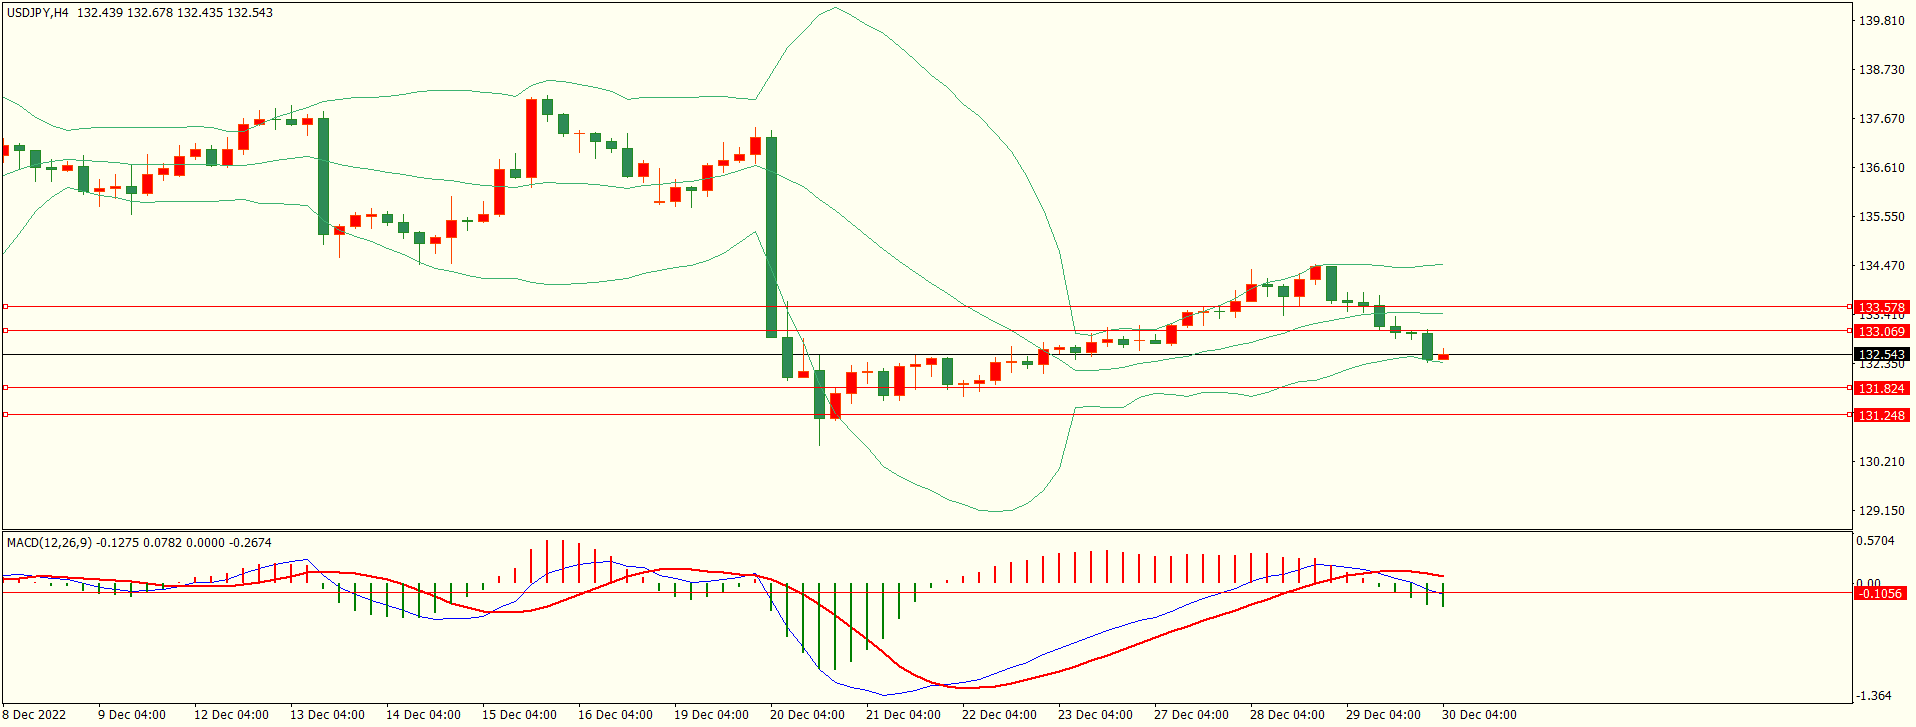Click the large green candle on 20 Dec
1916x727 pixels.
pos(771,237)
